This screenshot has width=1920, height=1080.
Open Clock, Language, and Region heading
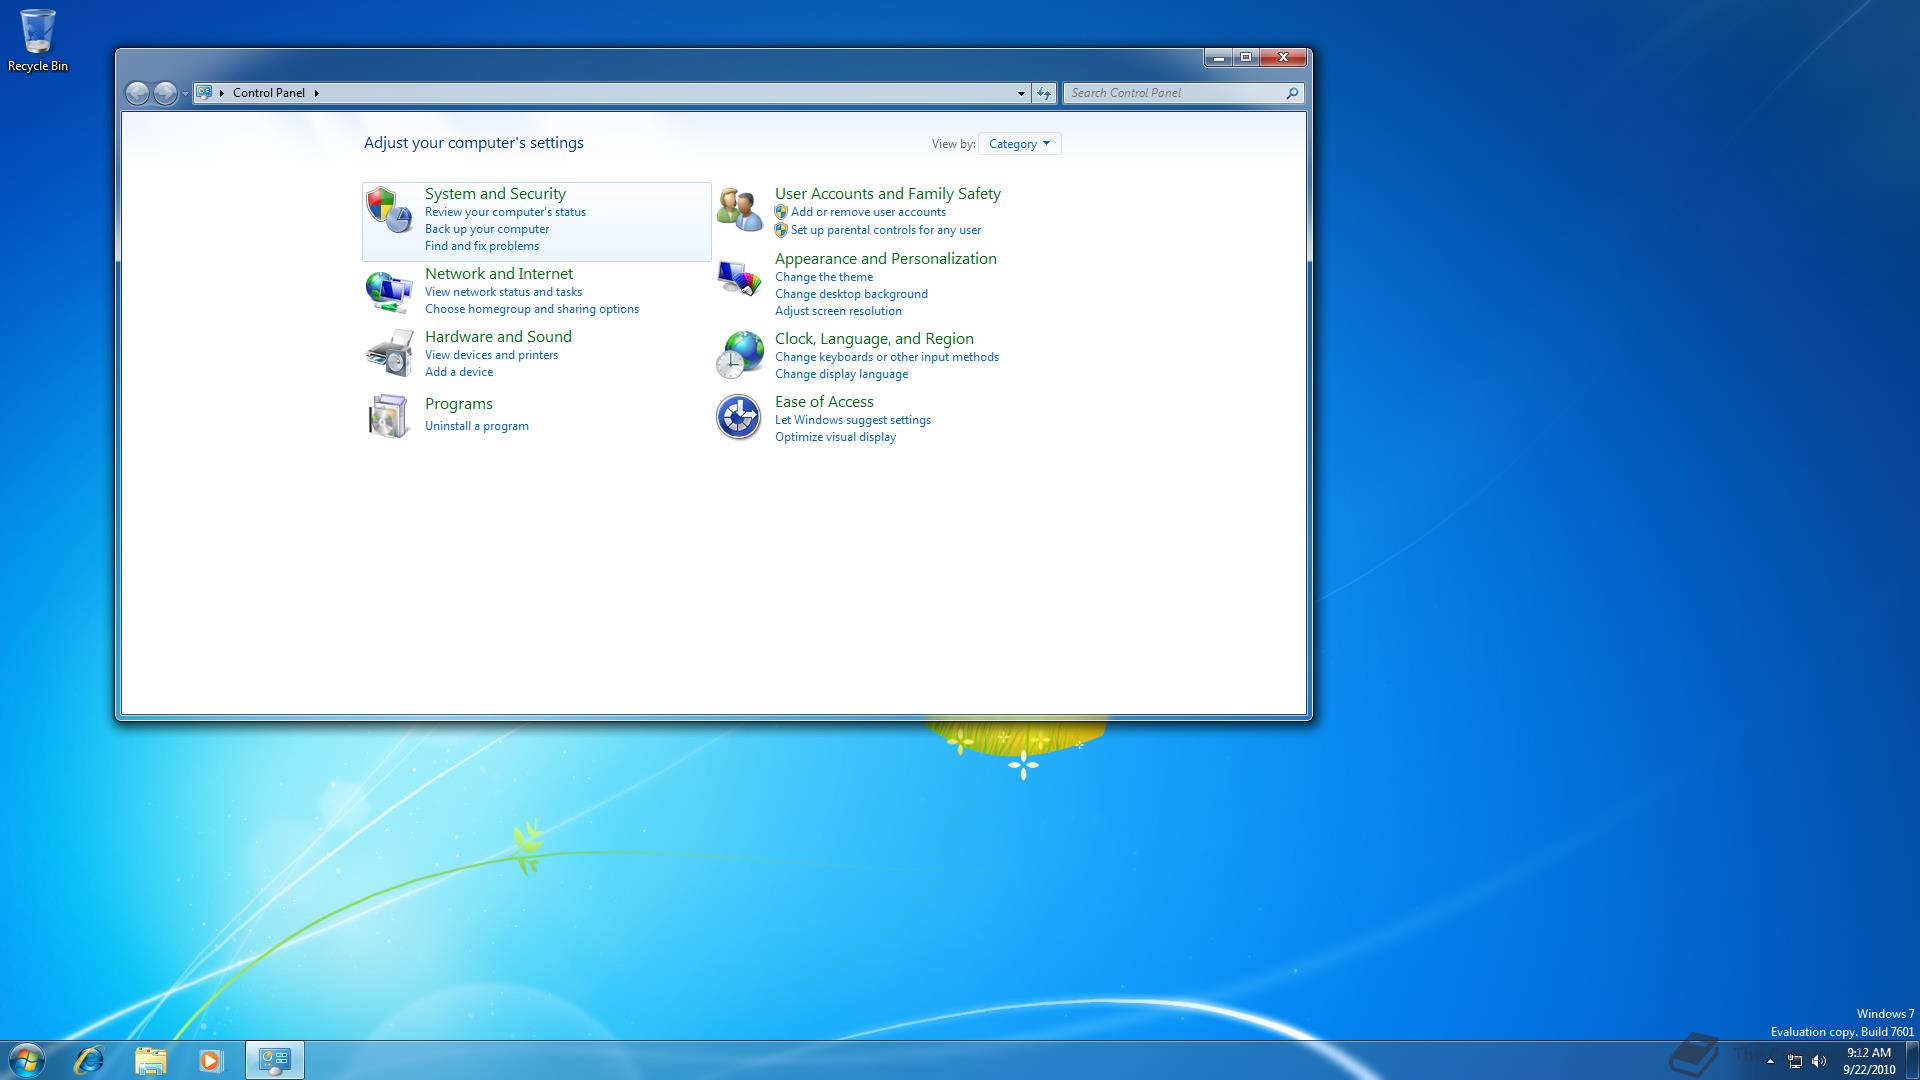(874, 339)
